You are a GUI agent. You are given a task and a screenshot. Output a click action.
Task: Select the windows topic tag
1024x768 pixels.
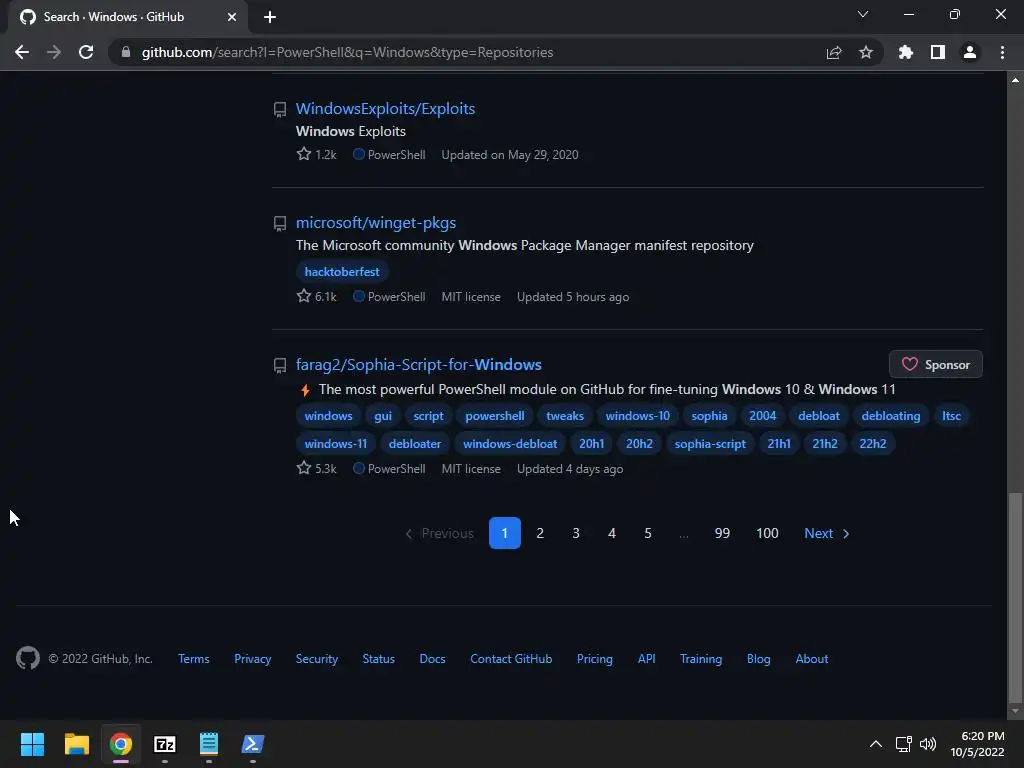[x=328, y=415]
